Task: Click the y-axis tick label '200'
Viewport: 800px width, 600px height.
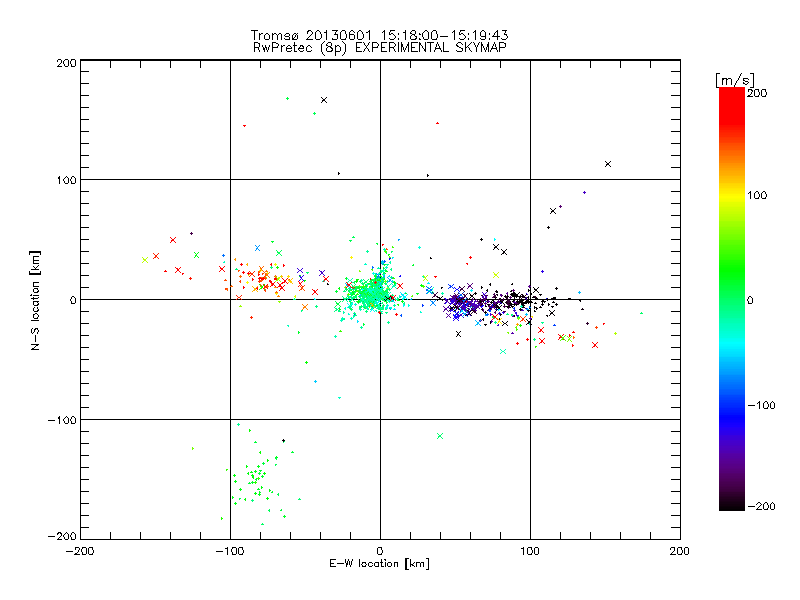Action: pos(66,63)
